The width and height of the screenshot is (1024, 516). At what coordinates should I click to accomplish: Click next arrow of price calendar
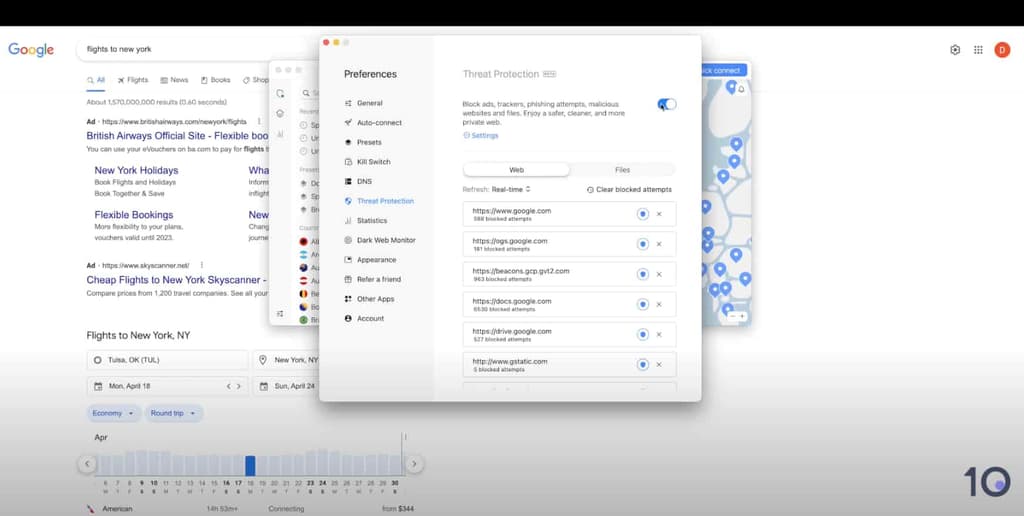point(414,464)
